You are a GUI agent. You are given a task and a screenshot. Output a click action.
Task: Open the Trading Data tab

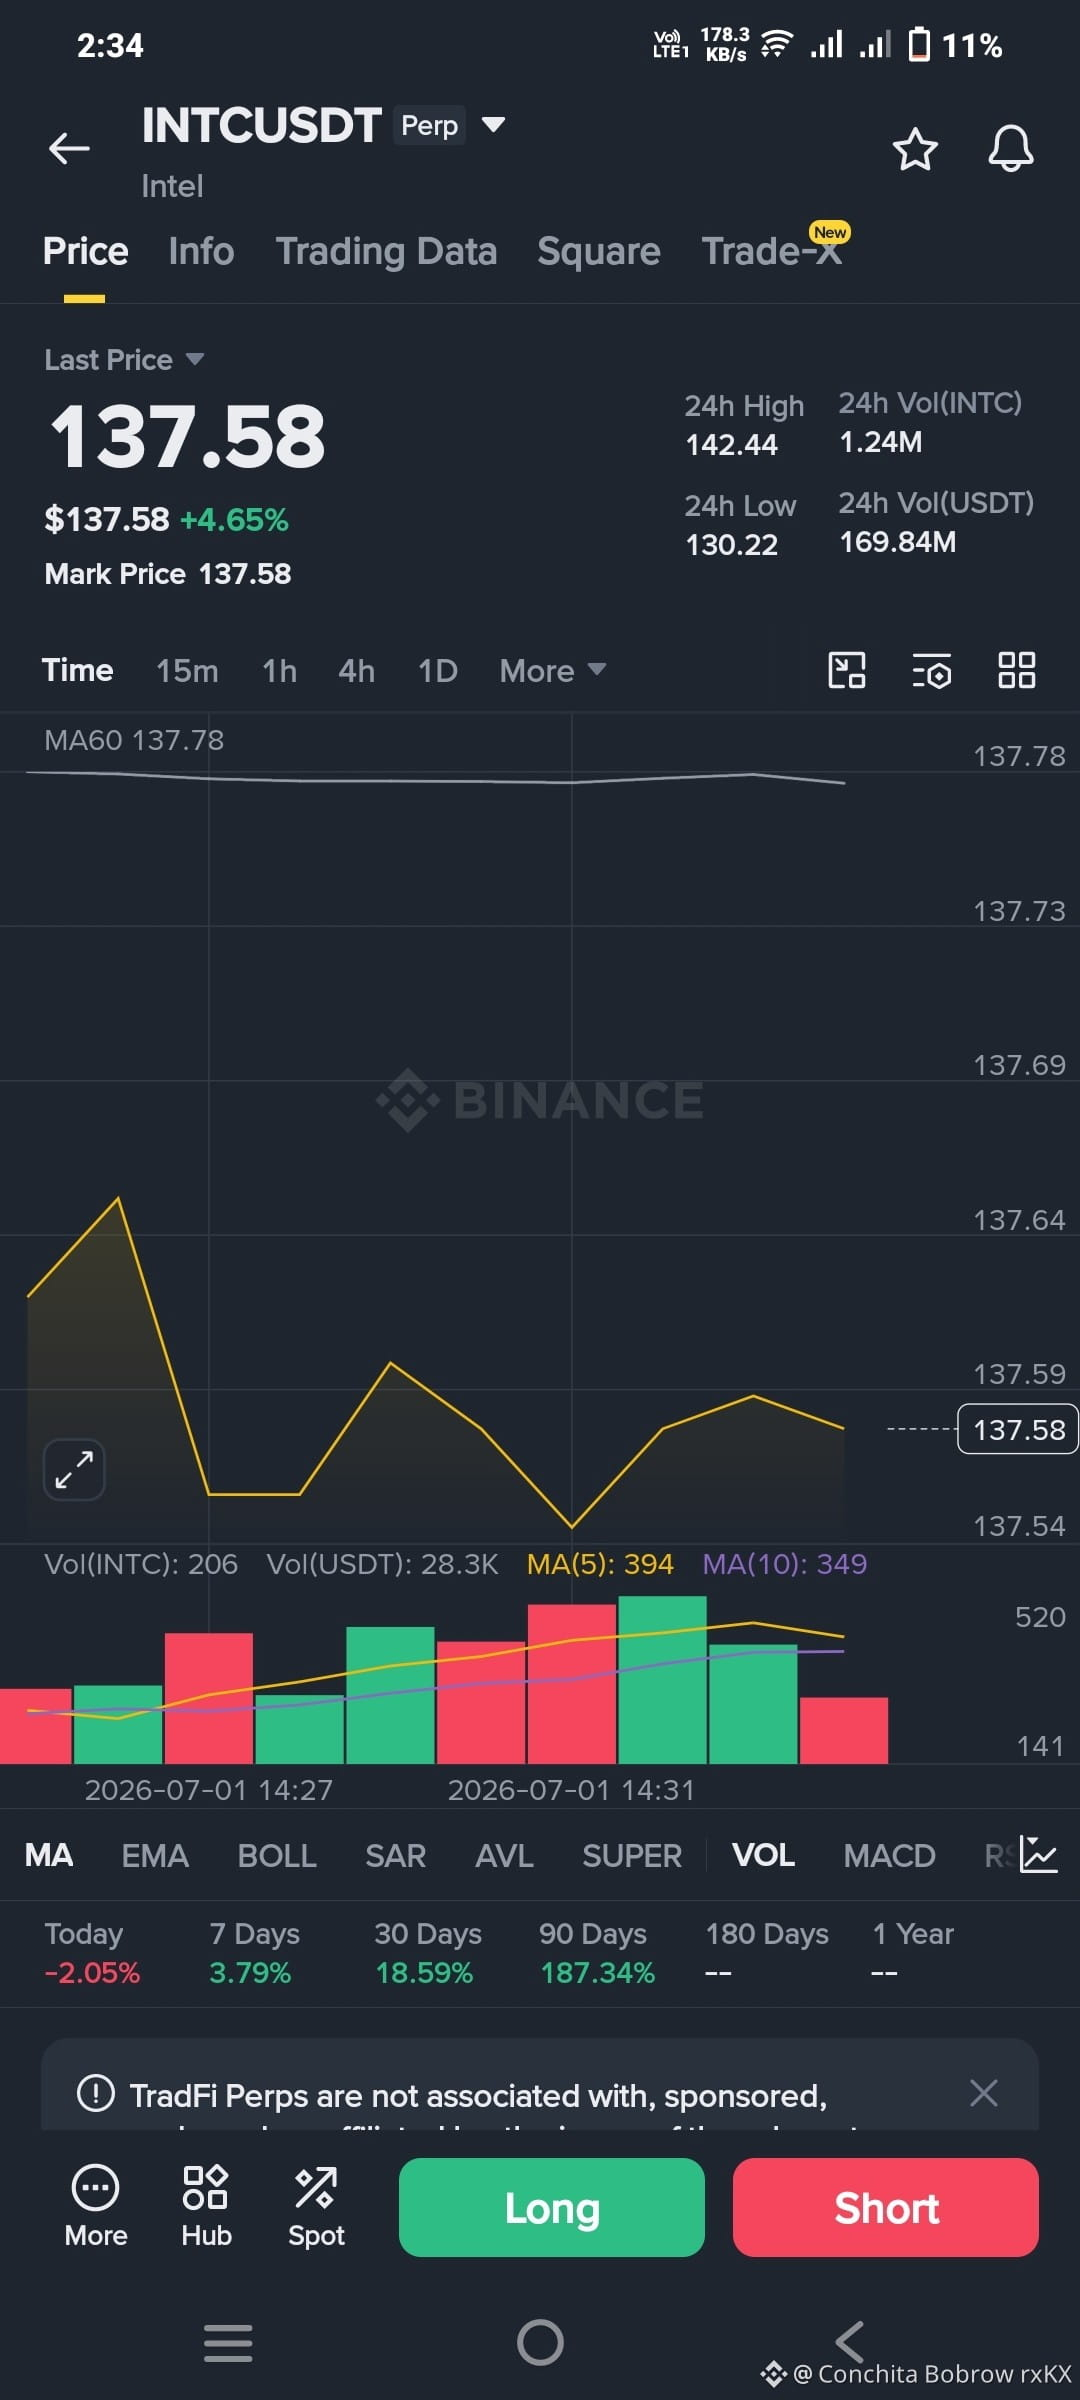coord(386,251)
